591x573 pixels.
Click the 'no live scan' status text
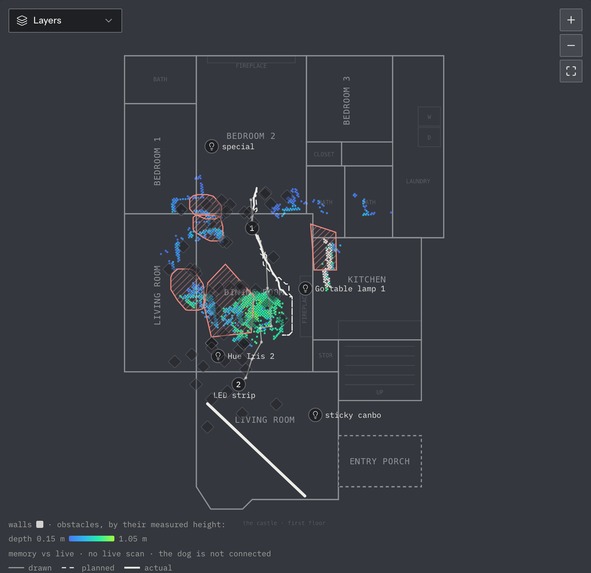(x=116, y=554)
